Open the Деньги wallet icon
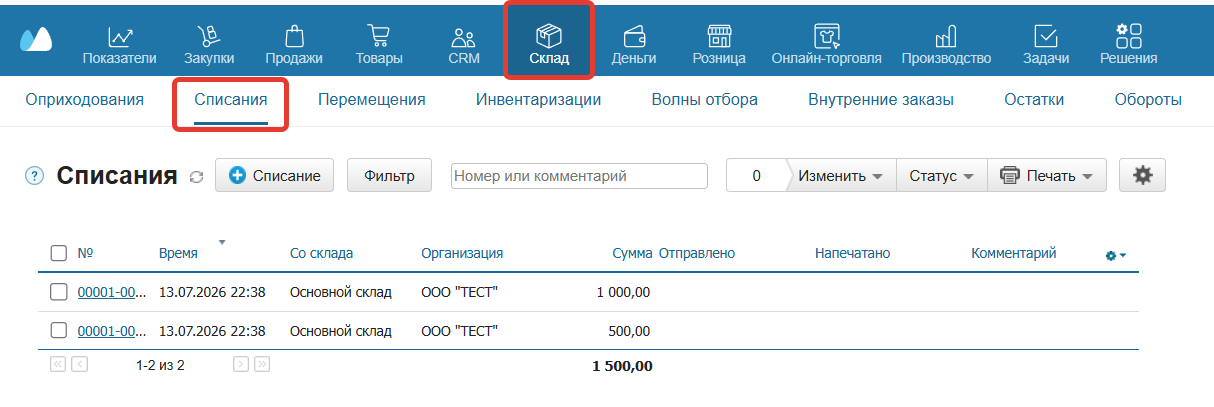 (x=634, y=37)
